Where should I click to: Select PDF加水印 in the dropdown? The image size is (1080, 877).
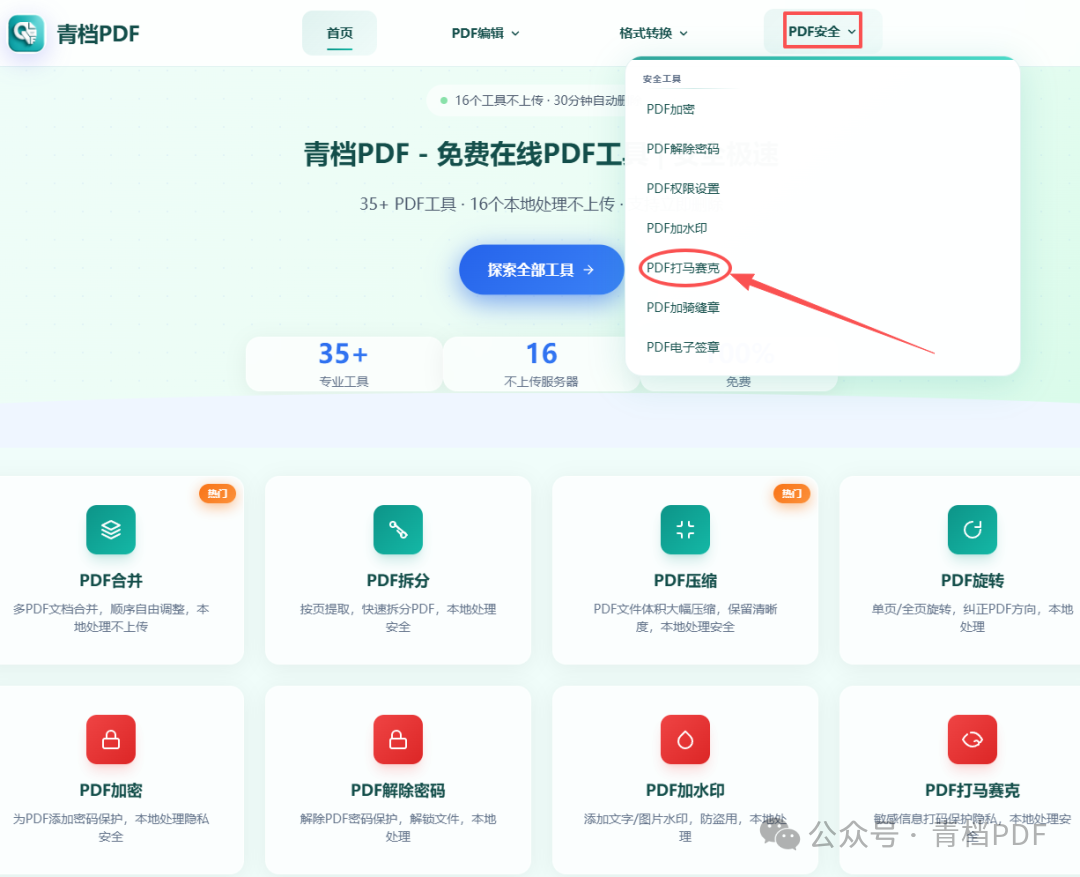676,228
